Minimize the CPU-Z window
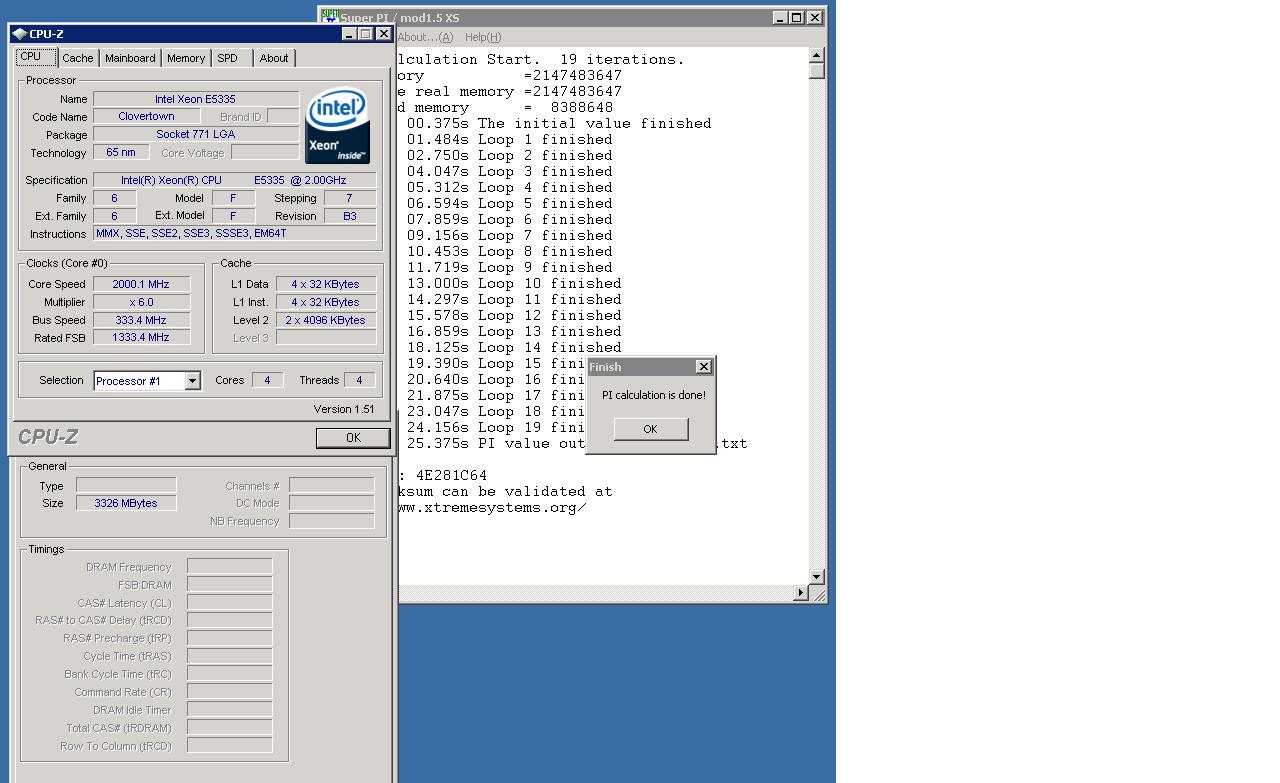Image resolution: width=1280 pixels, height=783 pixels. tap(349, 34)
